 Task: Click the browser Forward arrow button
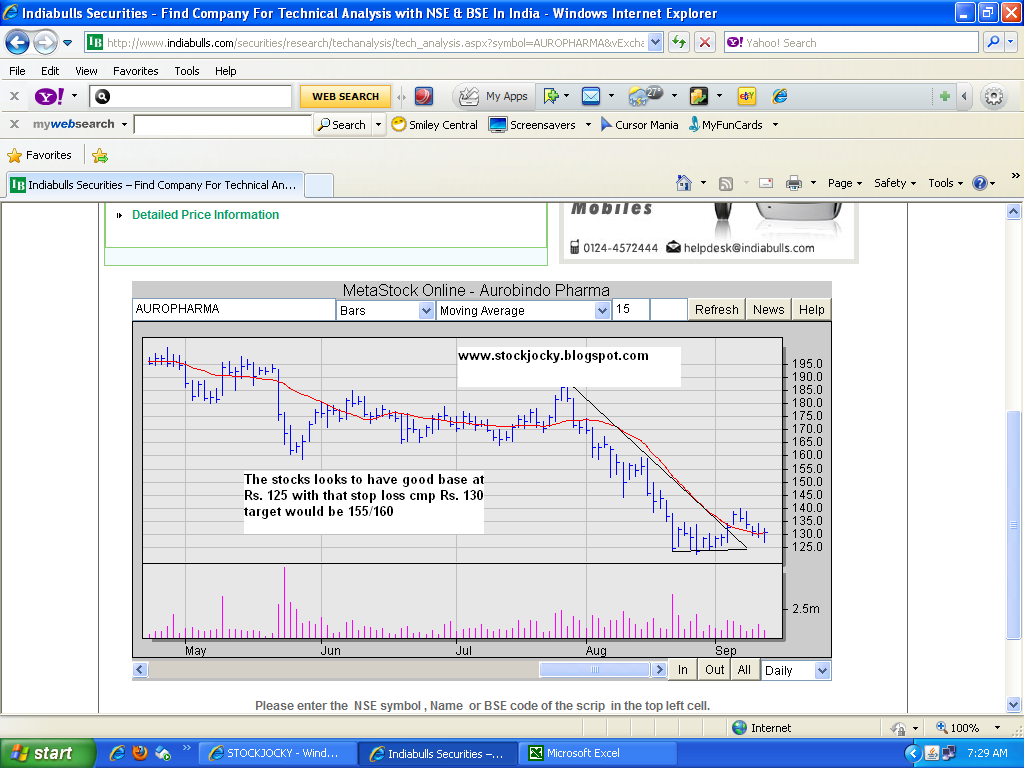pyautogui.click(x=44, y=43)
